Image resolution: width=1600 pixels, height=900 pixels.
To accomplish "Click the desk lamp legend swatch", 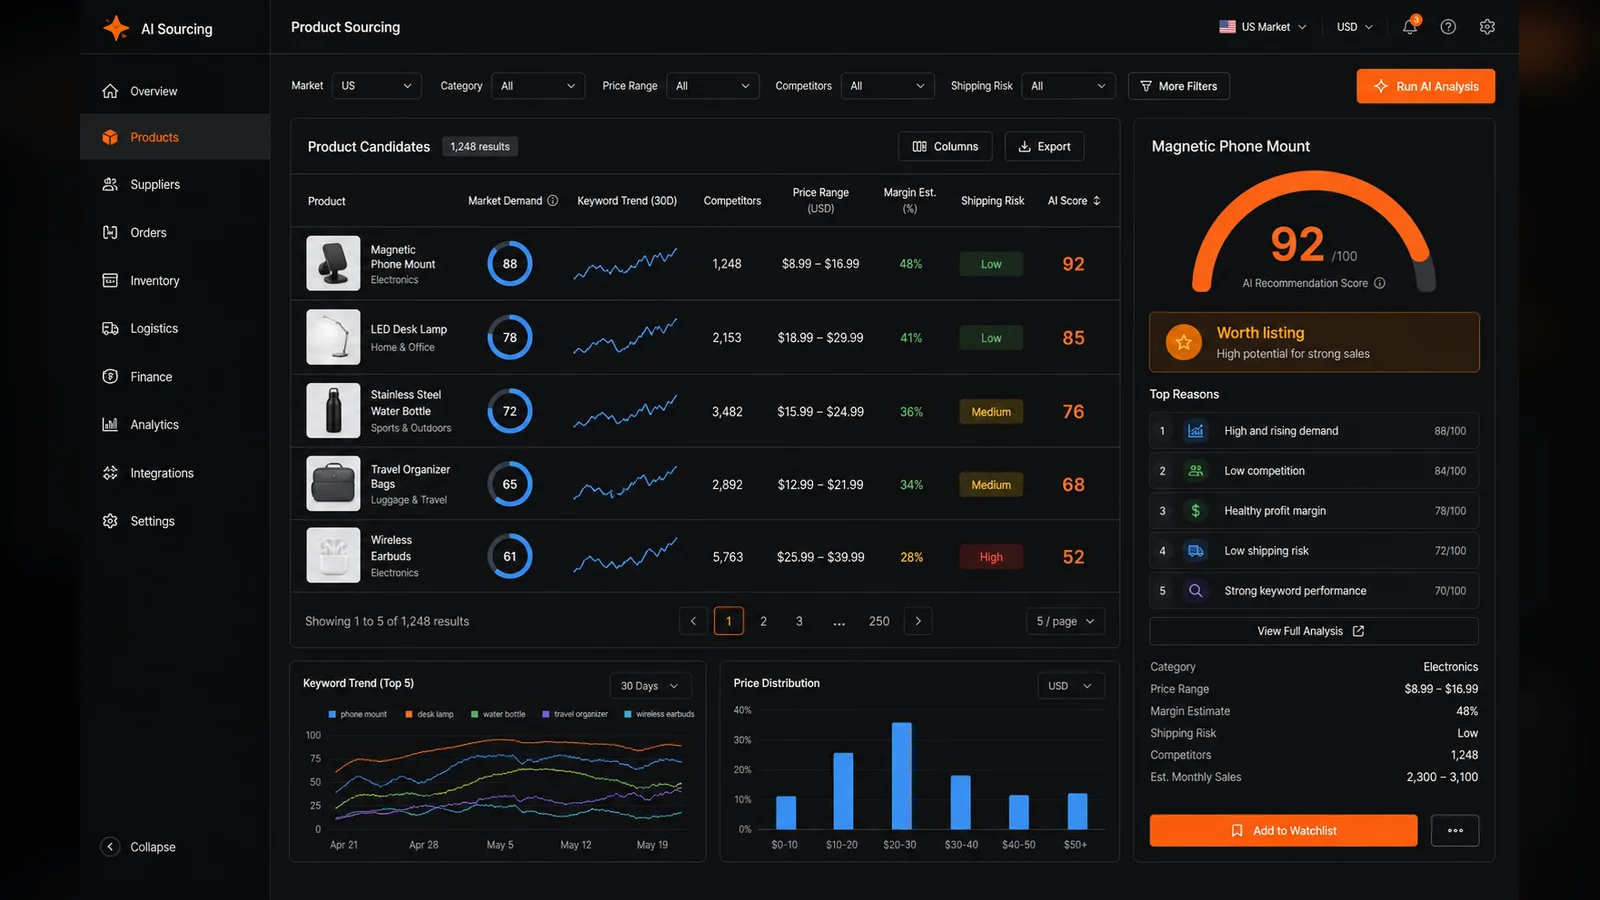I will pos(409,714).
